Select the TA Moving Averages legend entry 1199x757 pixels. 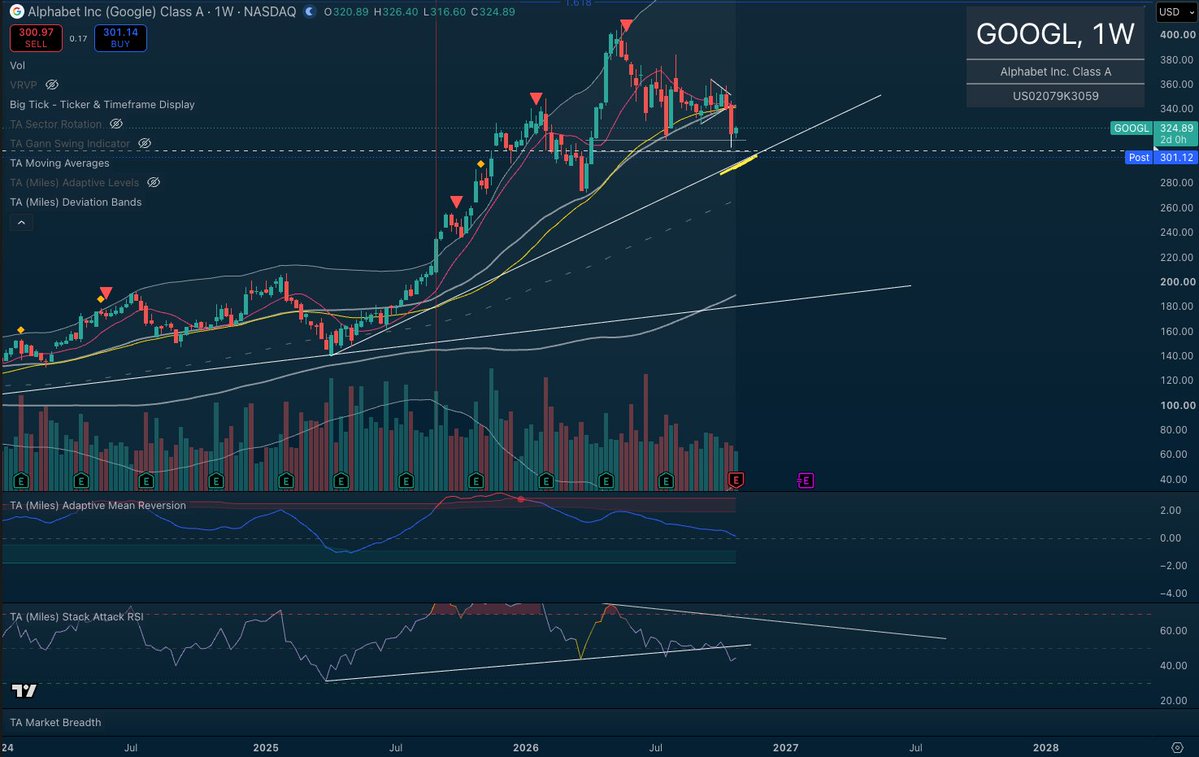click(x=59, y=163)
